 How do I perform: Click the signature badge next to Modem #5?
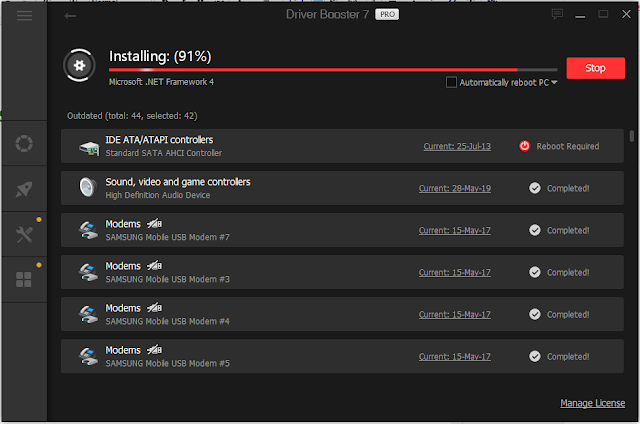tap(154, 350)
